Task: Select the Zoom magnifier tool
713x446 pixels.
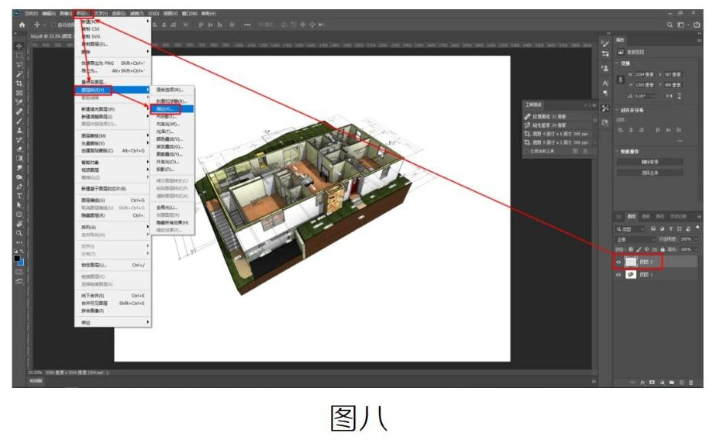Action: (19, 233)
